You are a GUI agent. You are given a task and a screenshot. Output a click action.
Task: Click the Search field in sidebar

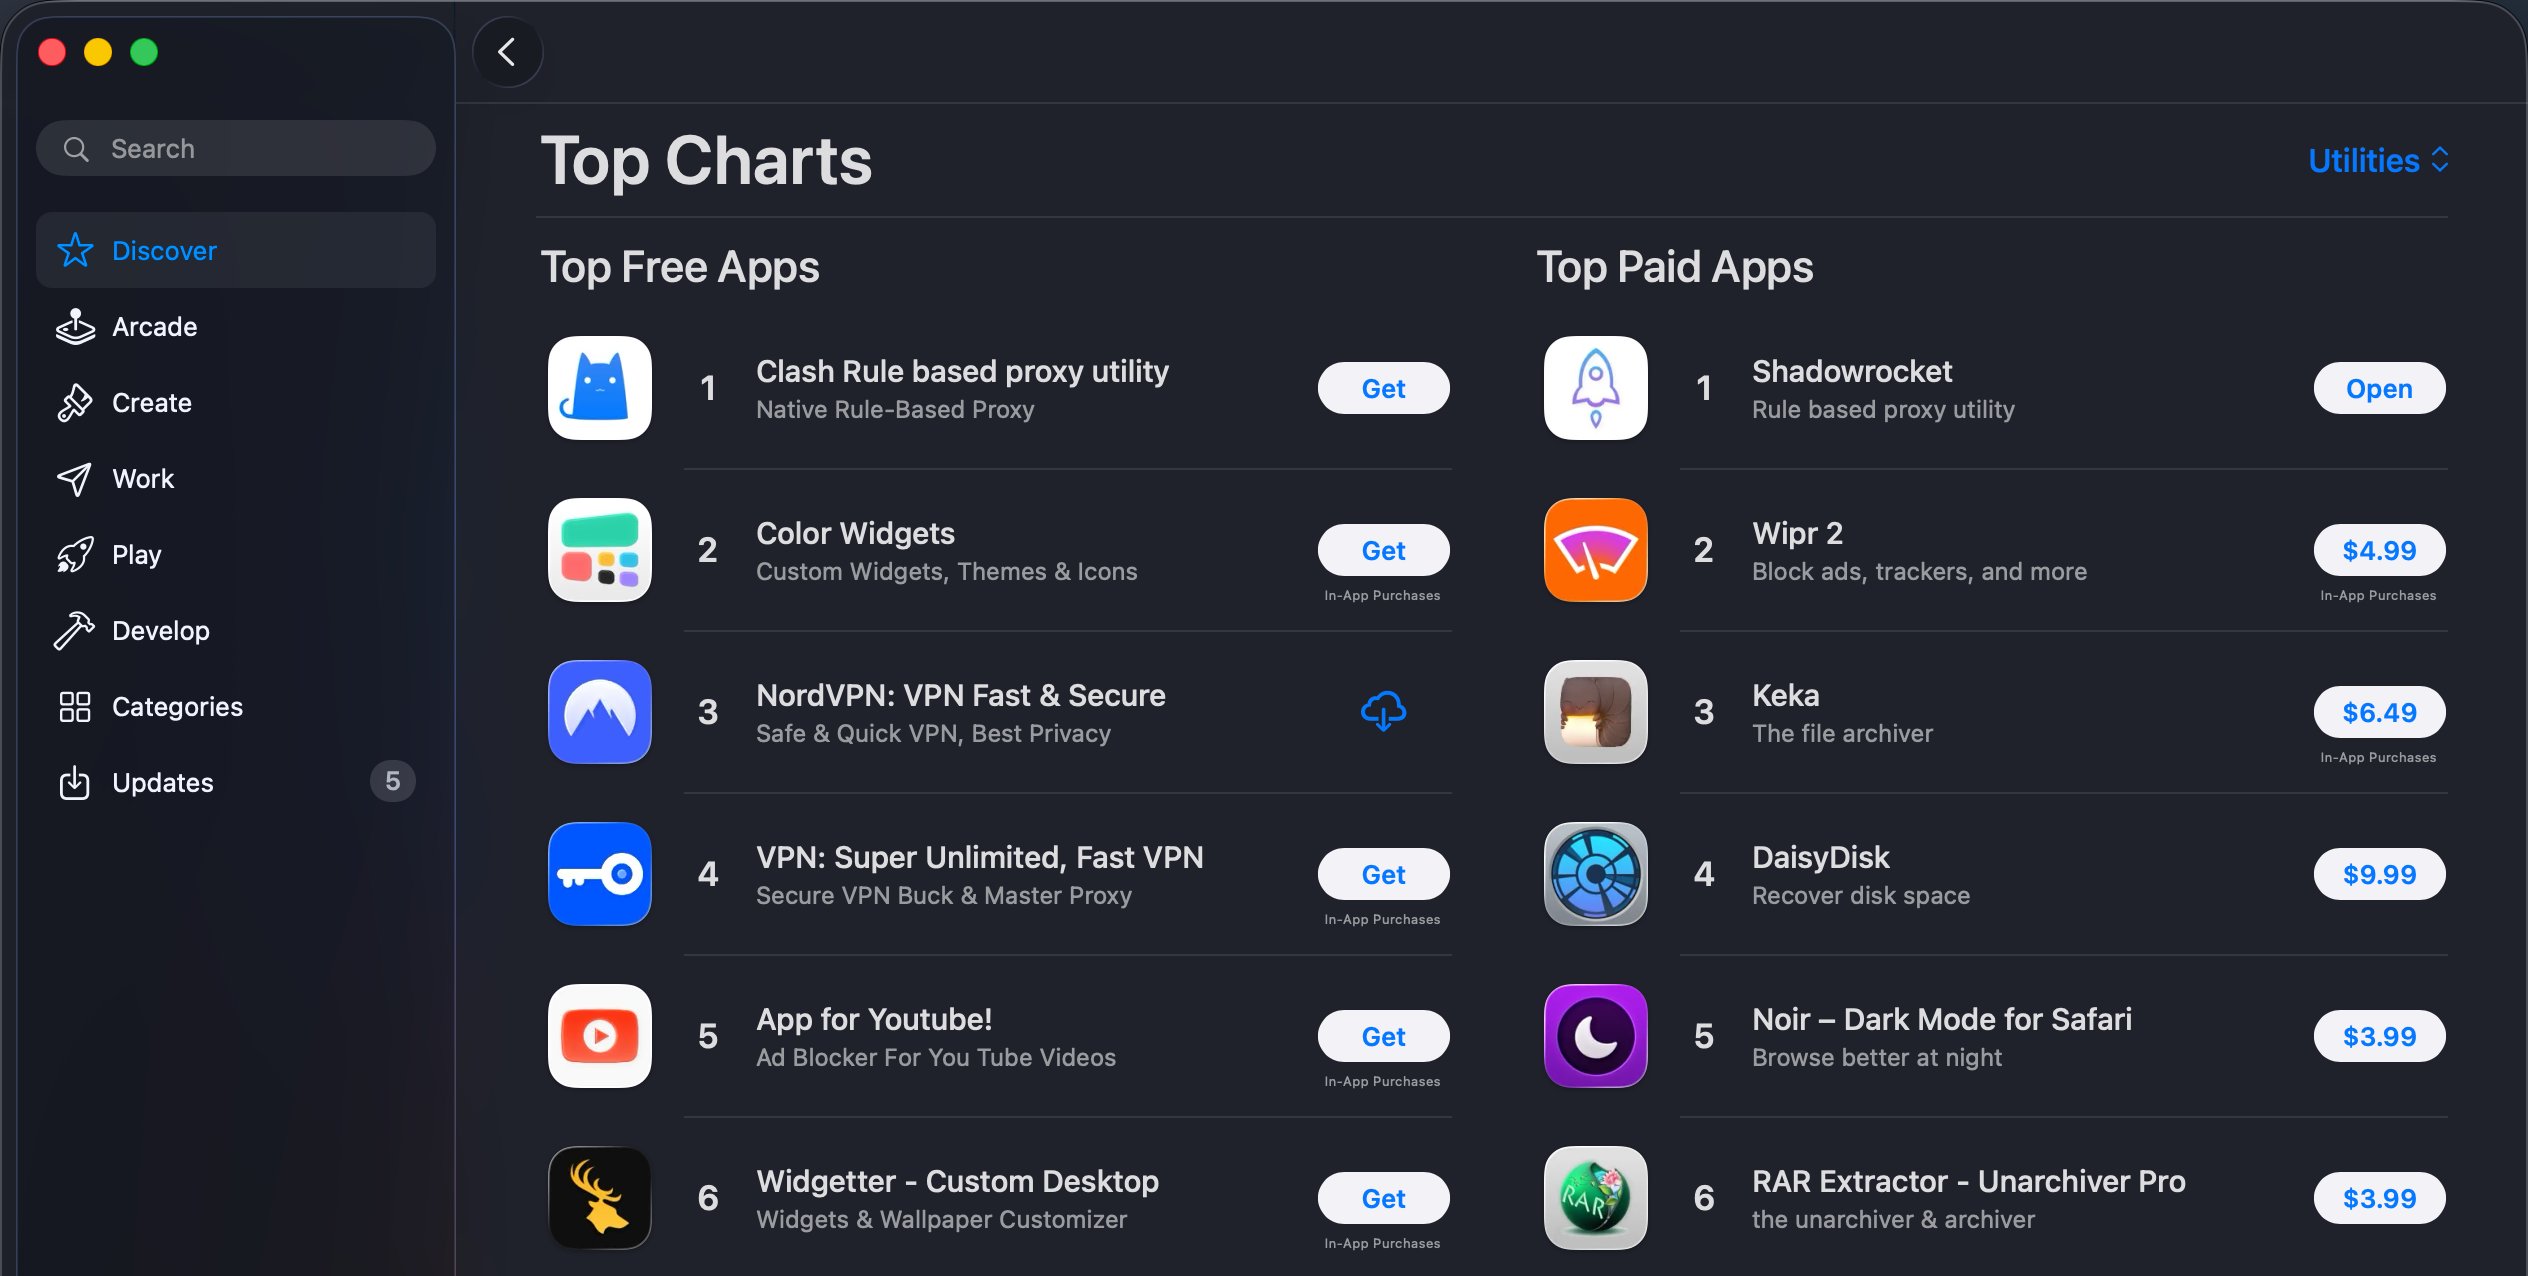(x=236, y=148)
